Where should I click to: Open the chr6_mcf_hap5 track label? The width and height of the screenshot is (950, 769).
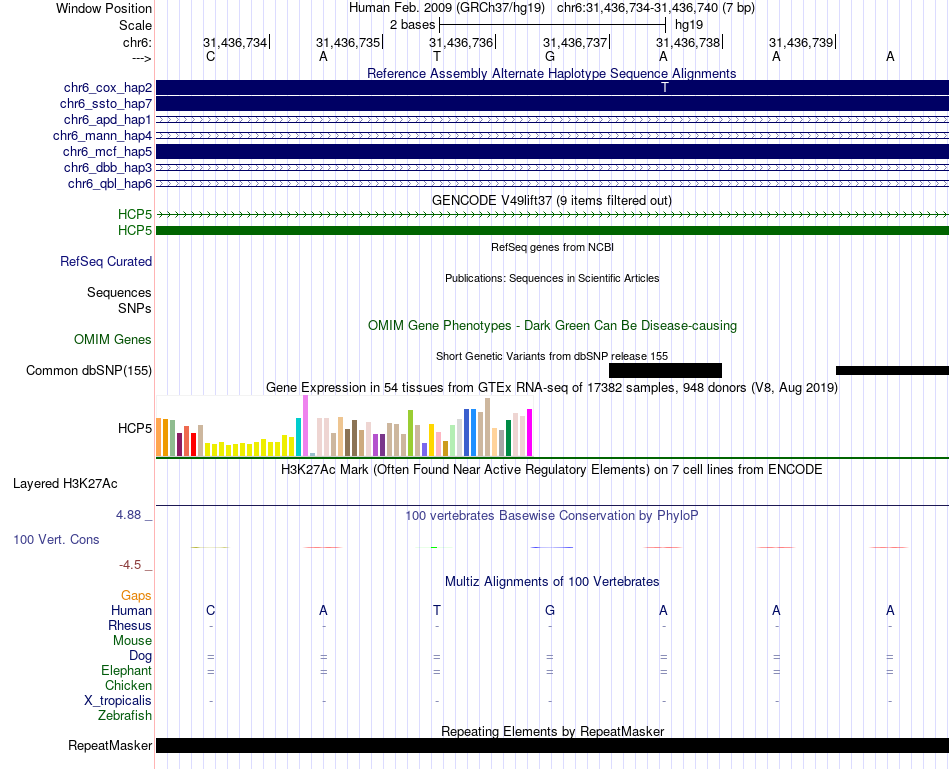click(107, 151)
